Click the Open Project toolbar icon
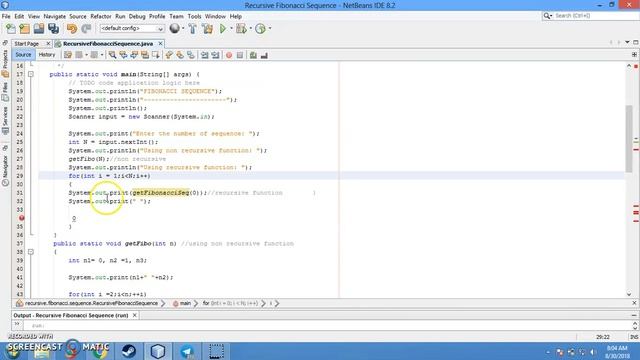This screenshot has height=360, width=640. pos(39,29)
